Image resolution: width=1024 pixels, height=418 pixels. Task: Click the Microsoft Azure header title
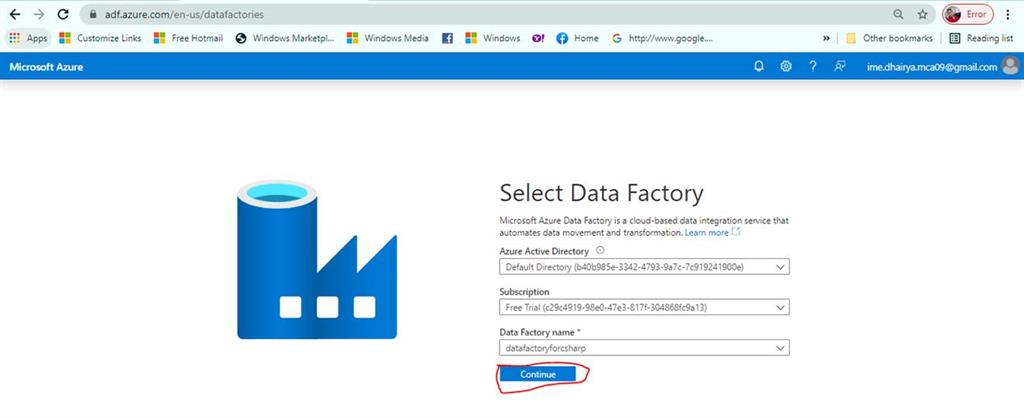pyautogui.click(x=46, y=67)
